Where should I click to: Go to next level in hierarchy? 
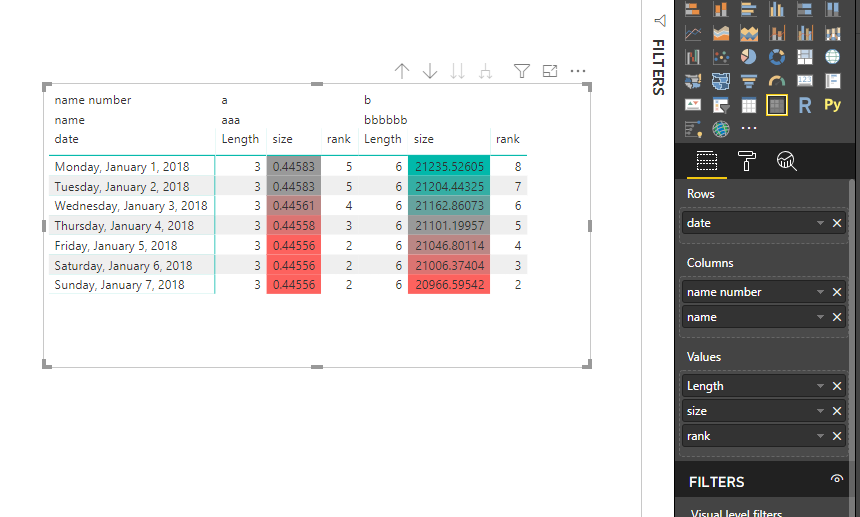pos(457,71)
